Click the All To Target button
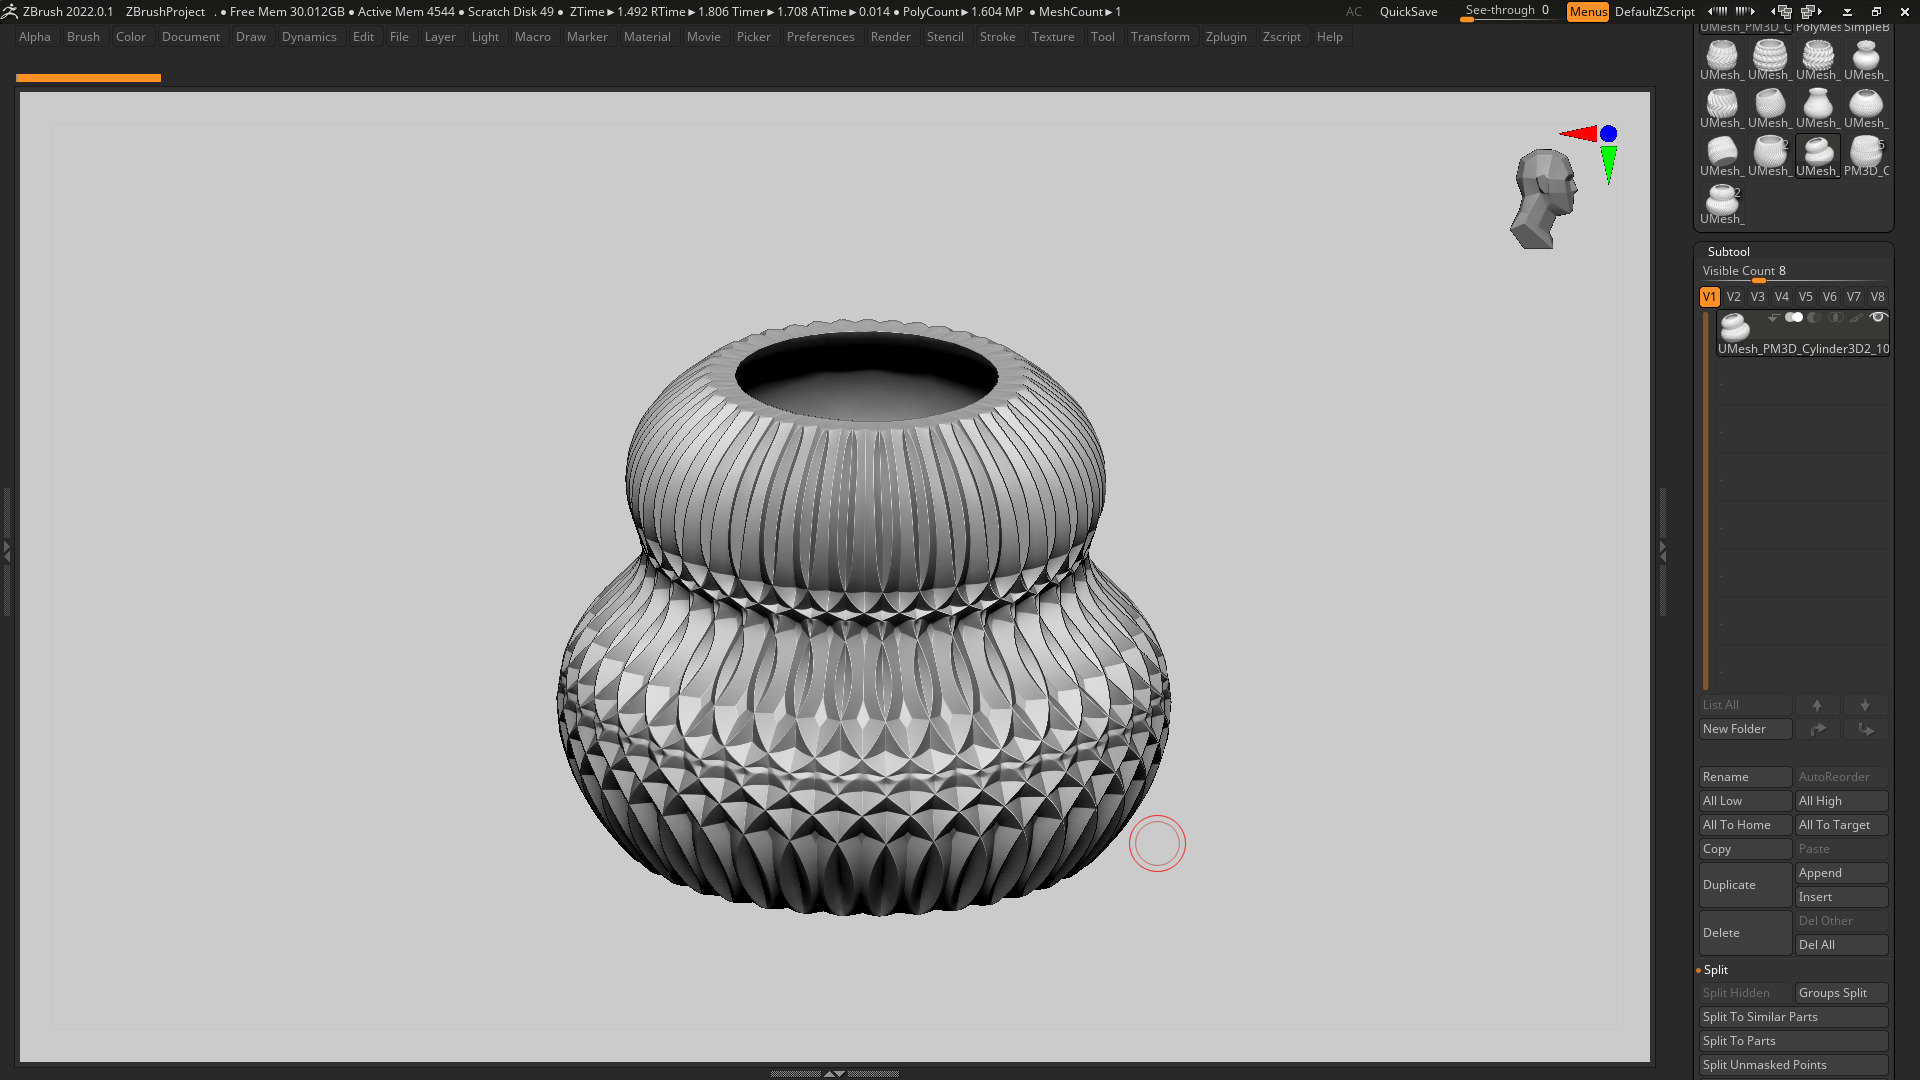This screenshot has width=1920, height=1080. point(1841,825)
